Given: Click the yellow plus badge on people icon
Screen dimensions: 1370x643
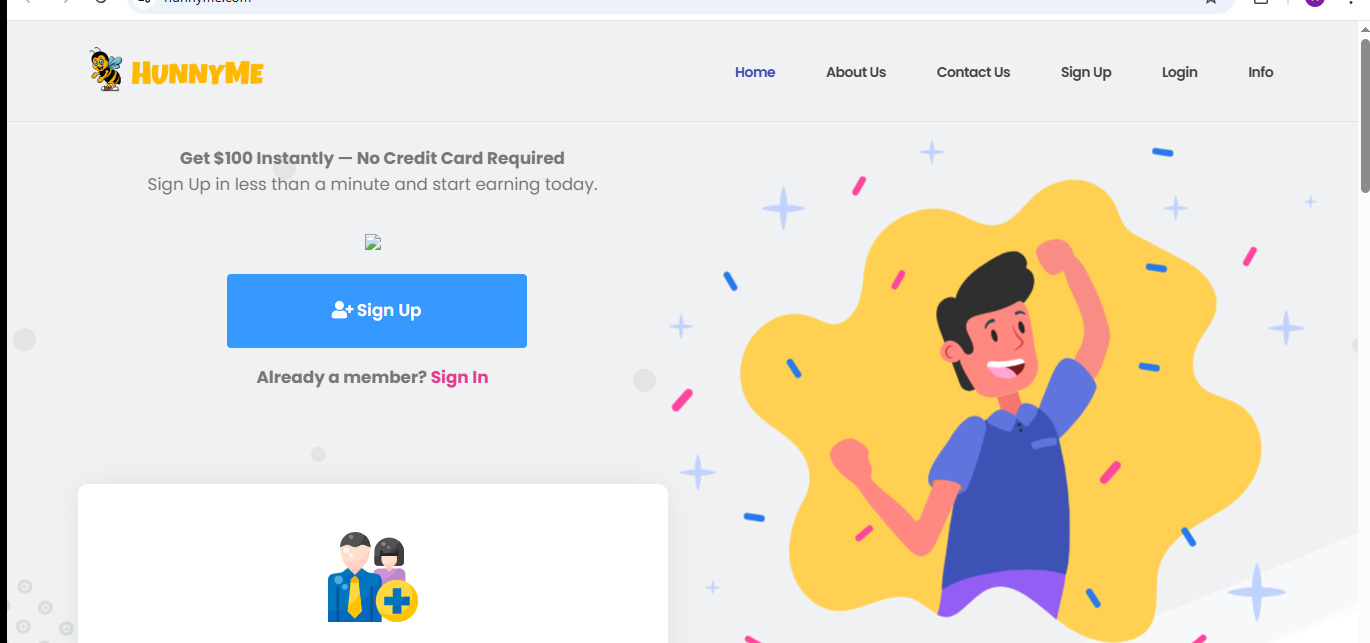Looking at the screenshot, I should tap(397, 601).
